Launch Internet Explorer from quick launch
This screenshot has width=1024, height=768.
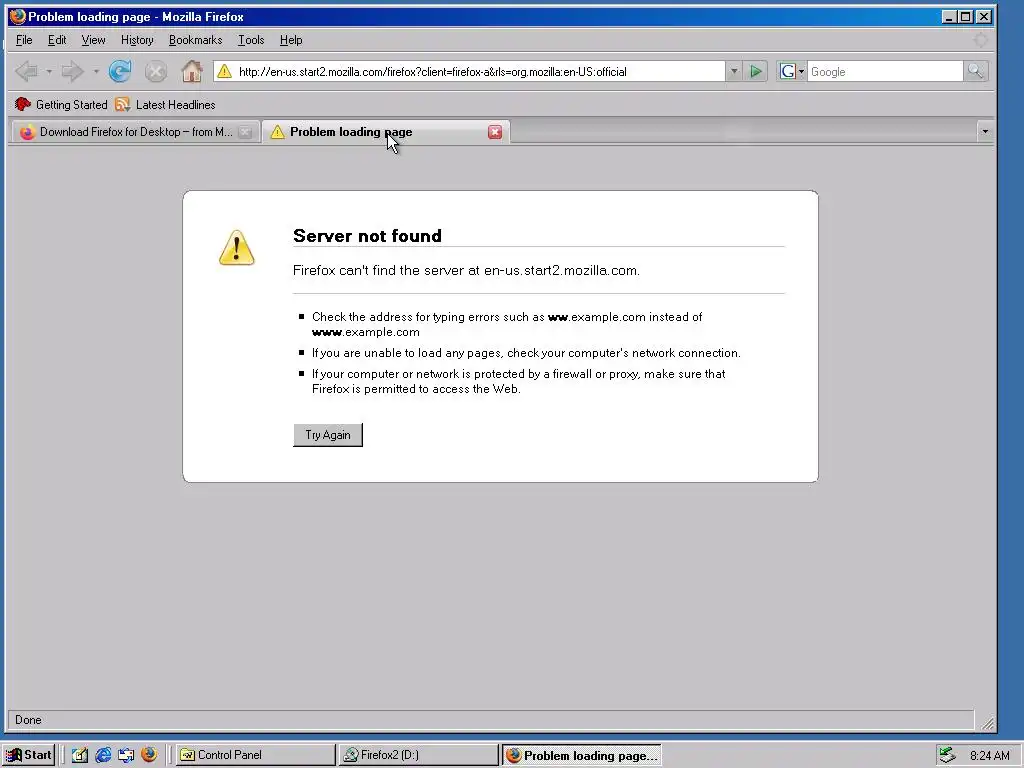coord(103,755)
